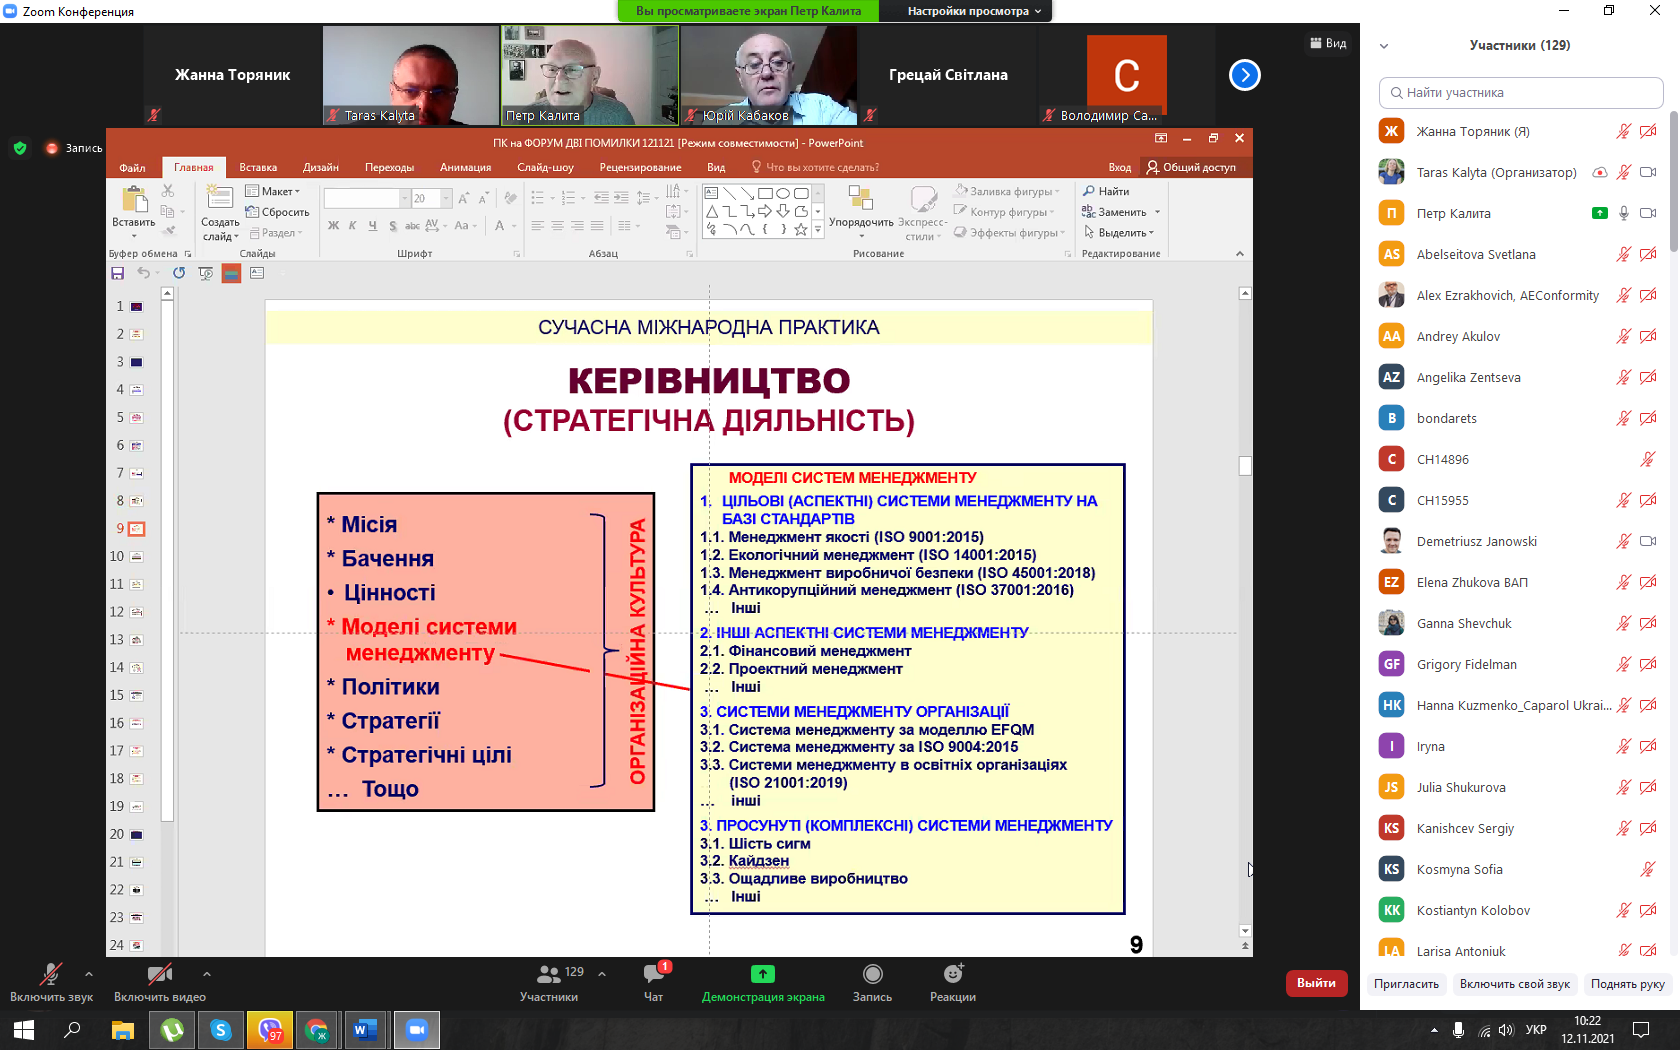Click the green encryption shield icon

pyautogui.click(x=20, y=148)
